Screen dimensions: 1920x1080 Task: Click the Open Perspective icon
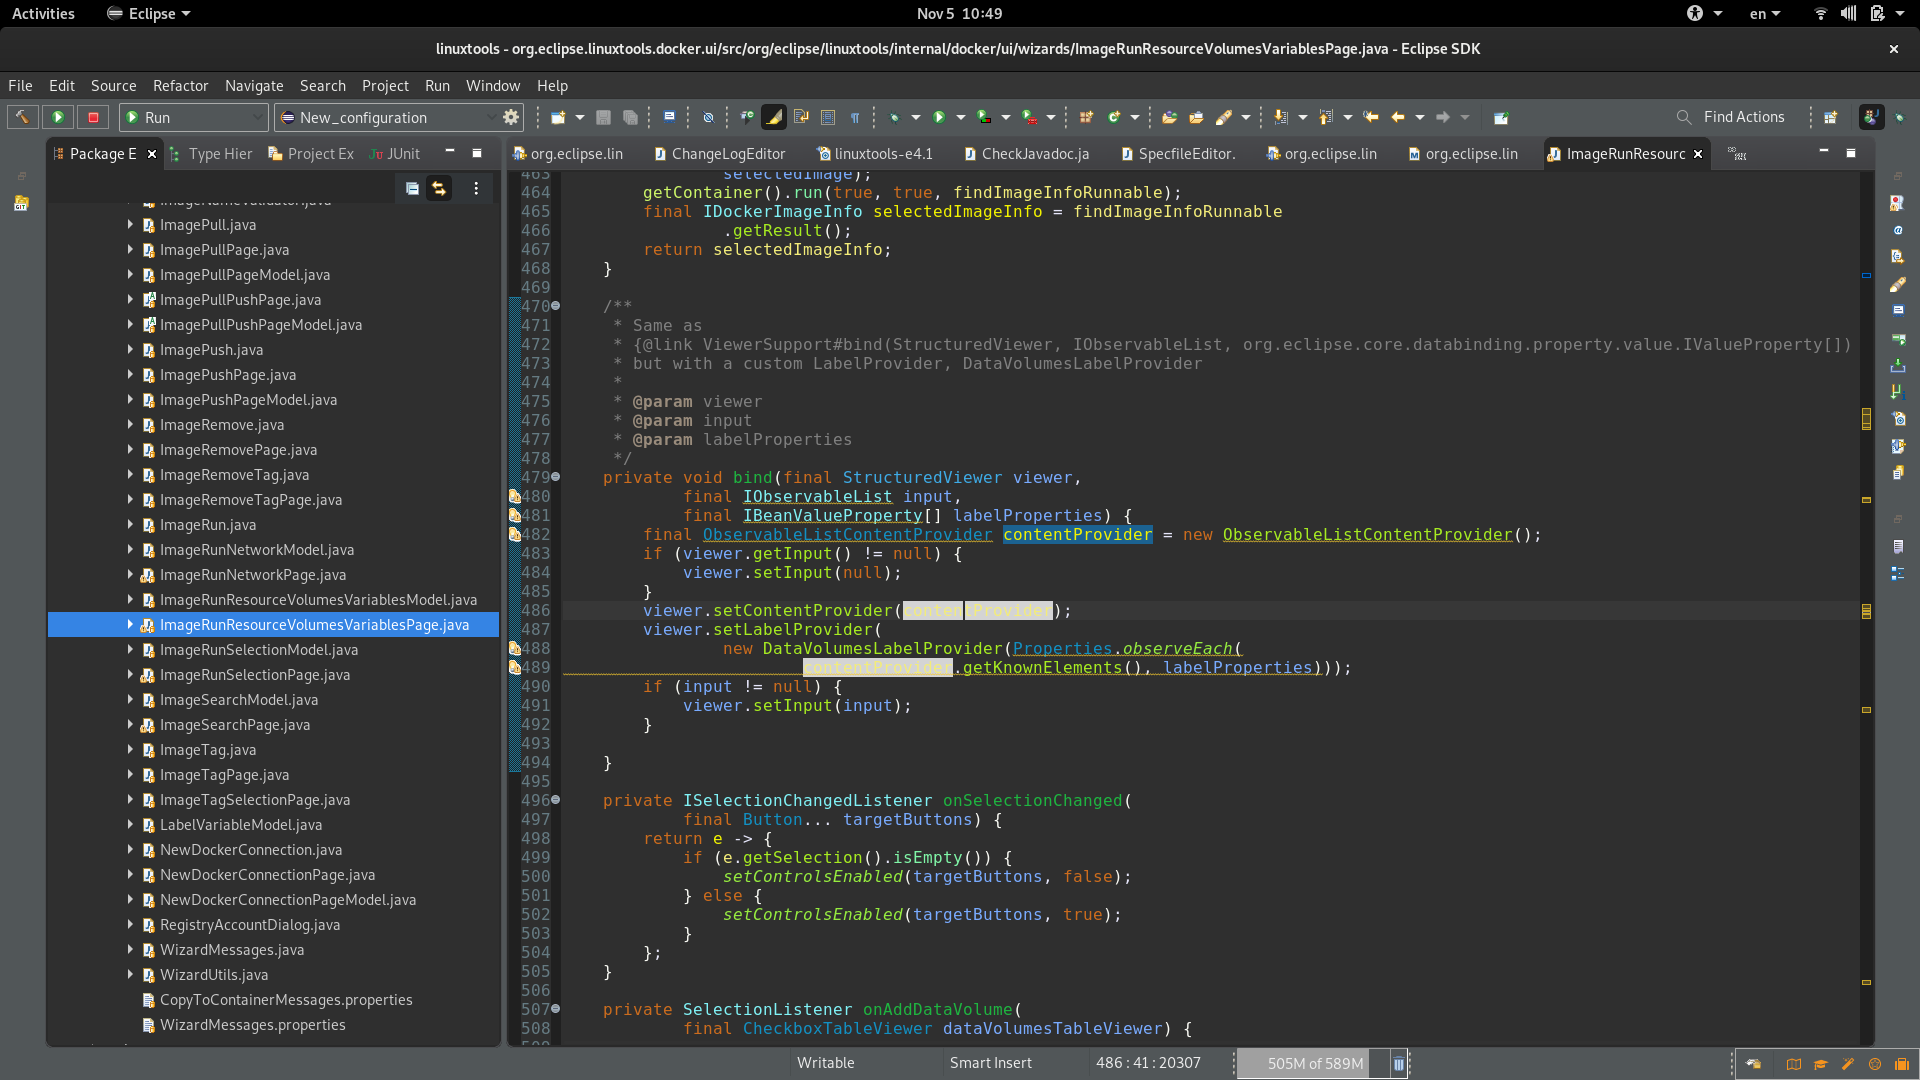[1831, 117]
